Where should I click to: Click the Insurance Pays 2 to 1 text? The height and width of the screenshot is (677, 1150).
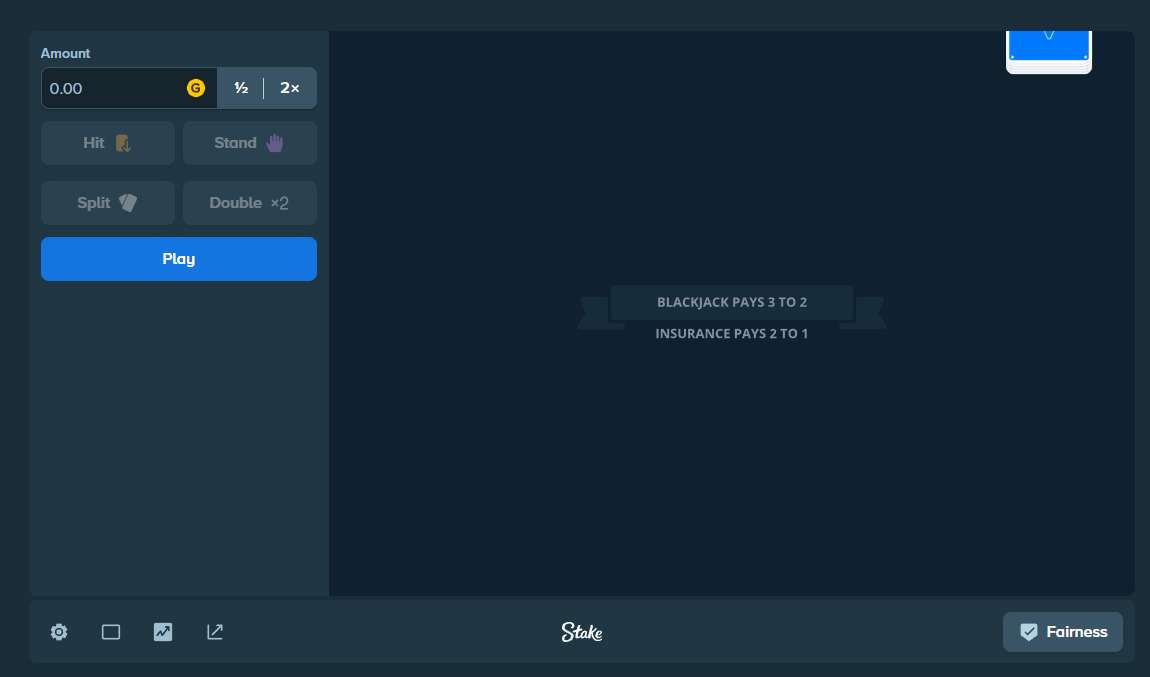click(732, 334)
